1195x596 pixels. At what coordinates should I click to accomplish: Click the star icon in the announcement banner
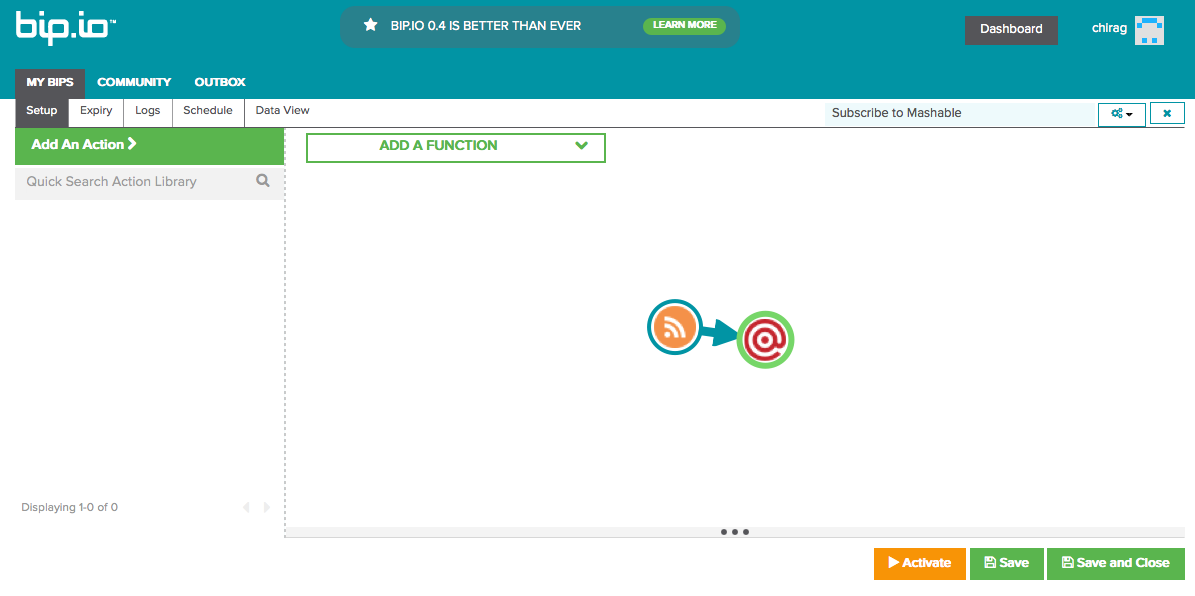tap(370, 25)
